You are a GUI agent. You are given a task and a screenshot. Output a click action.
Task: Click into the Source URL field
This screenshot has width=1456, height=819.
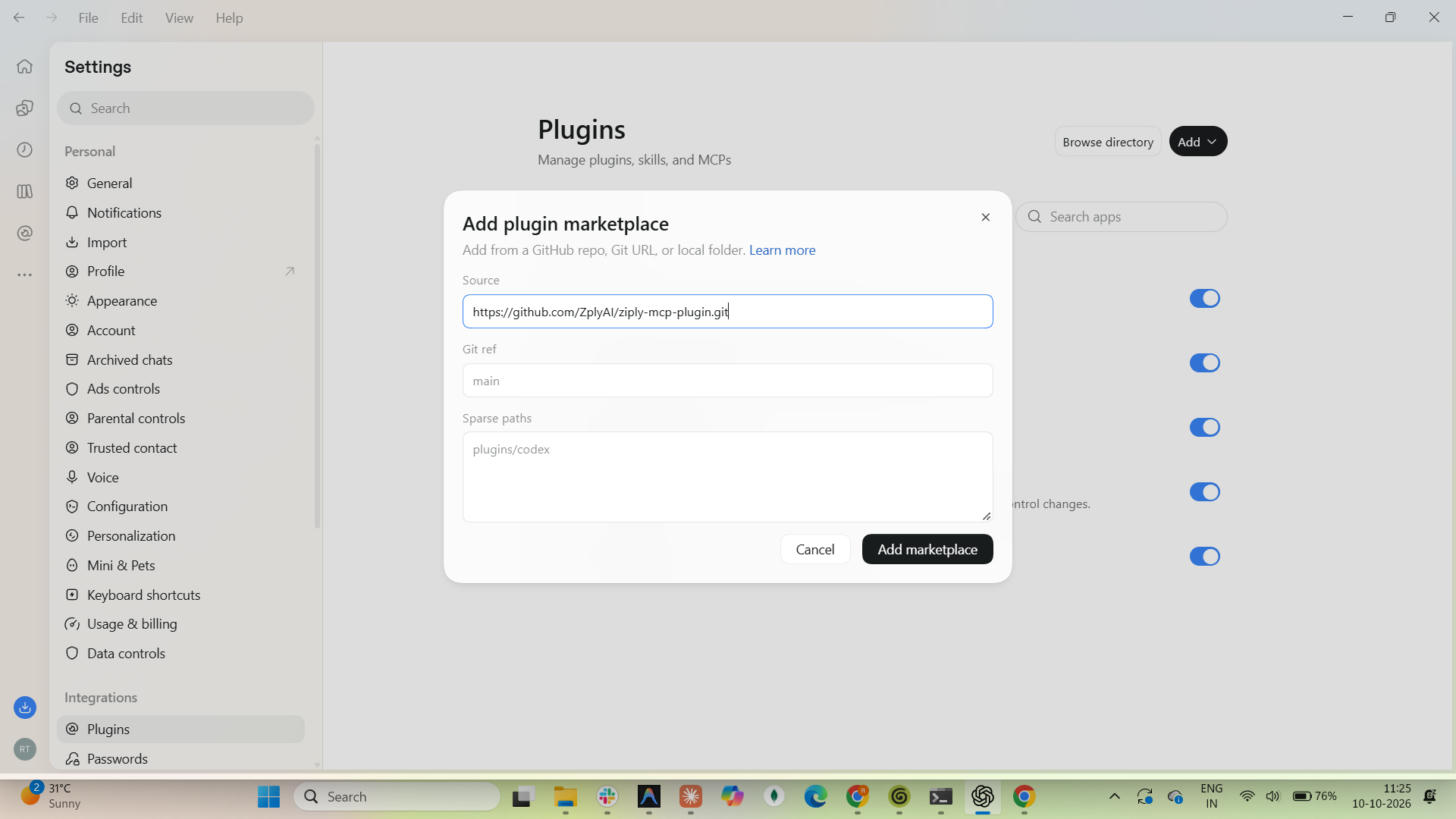tap(727, 311)
